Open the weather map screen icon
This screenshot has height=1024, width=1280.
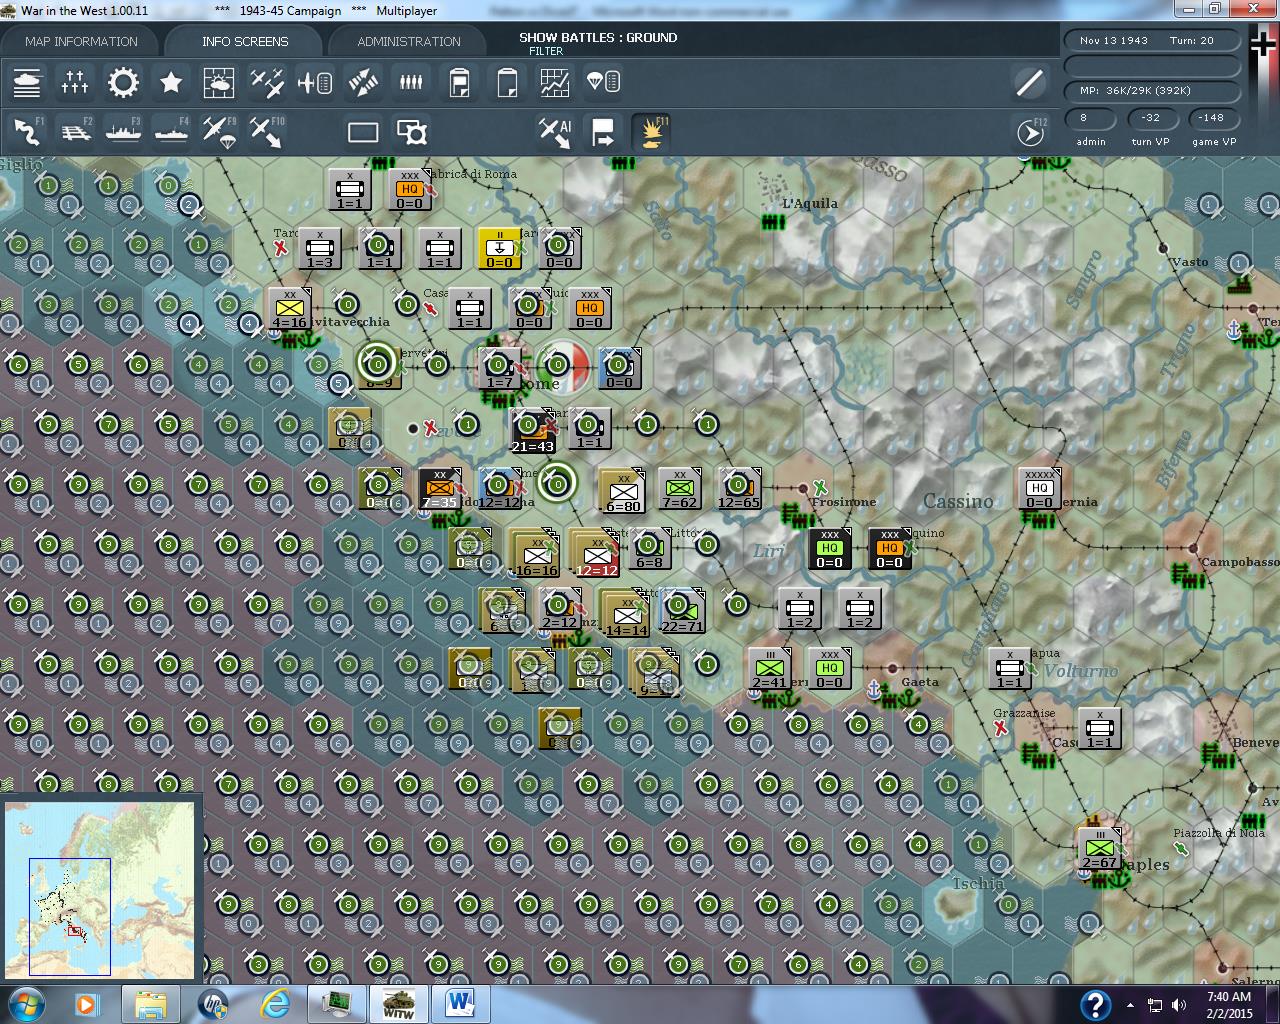pyautogui.click(x=219, y=82)
